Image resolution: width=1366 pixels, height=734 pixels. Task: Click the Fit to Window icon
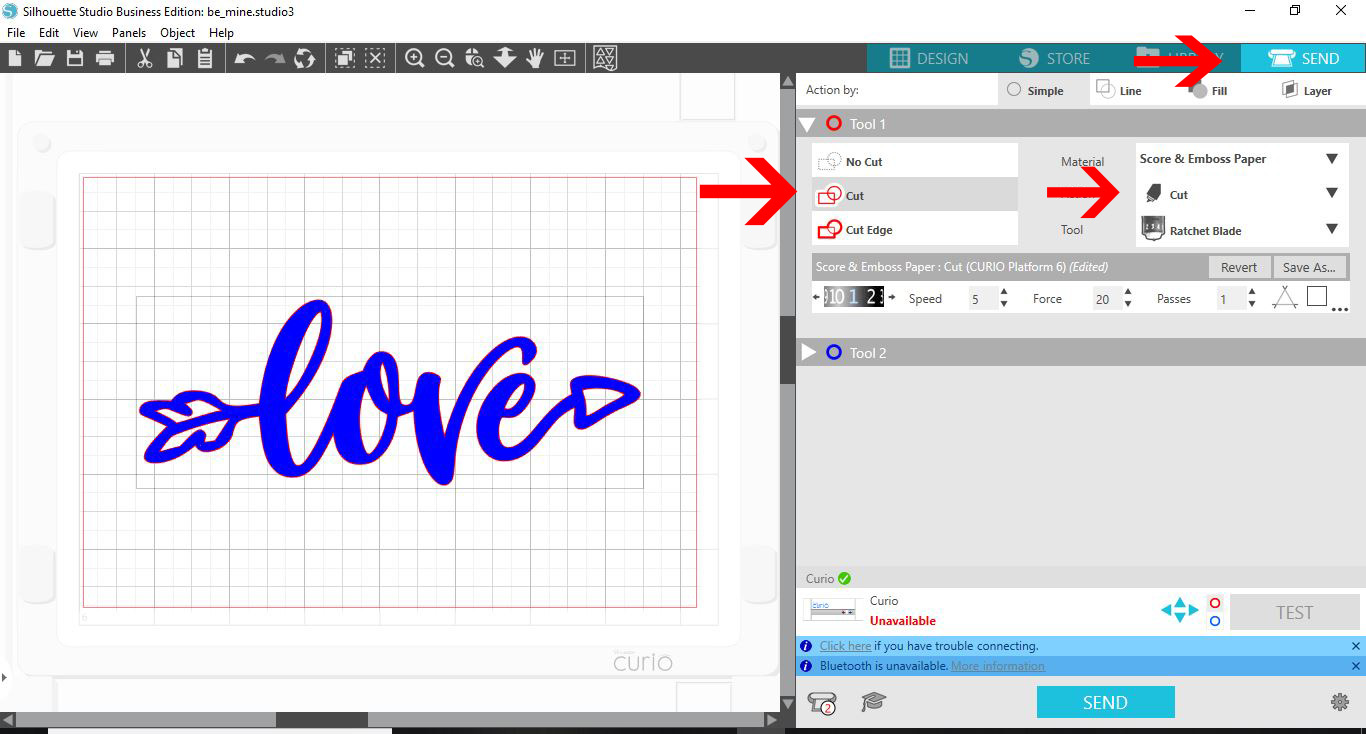click(x=565, y=58)
